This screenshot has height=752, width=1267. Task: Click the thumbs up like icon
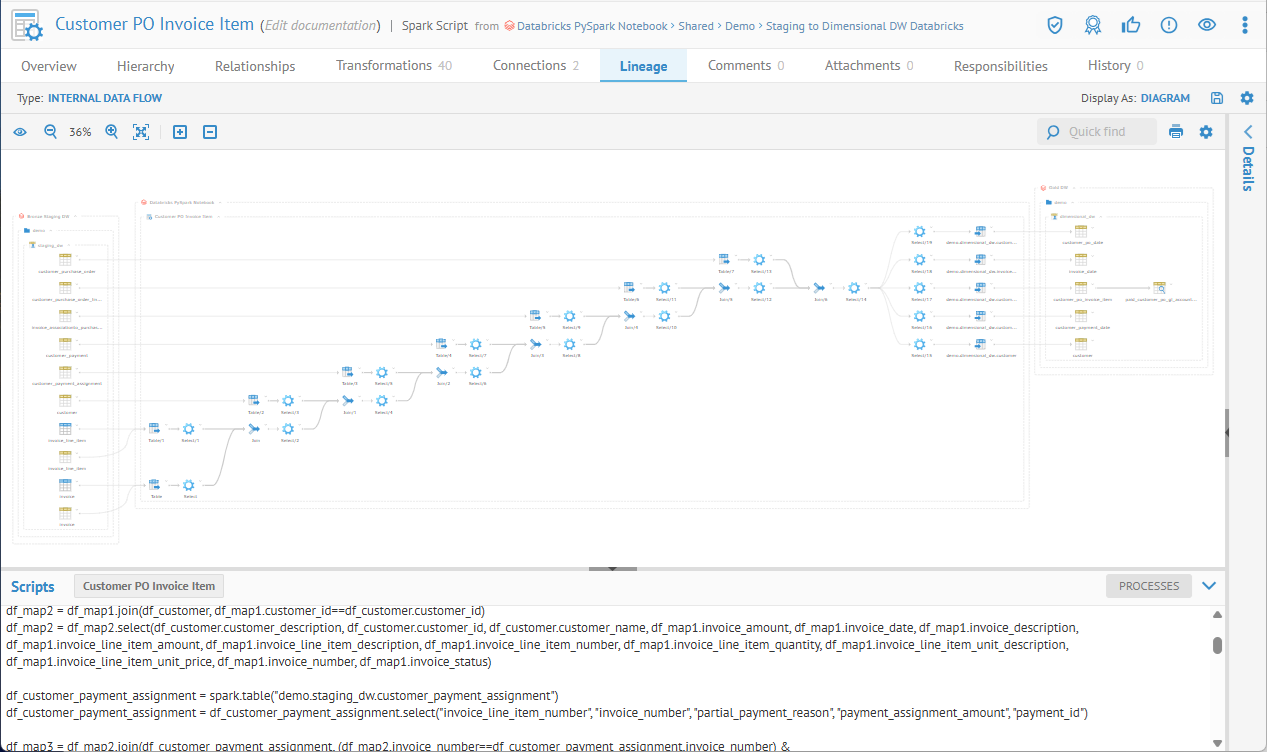1131,25
